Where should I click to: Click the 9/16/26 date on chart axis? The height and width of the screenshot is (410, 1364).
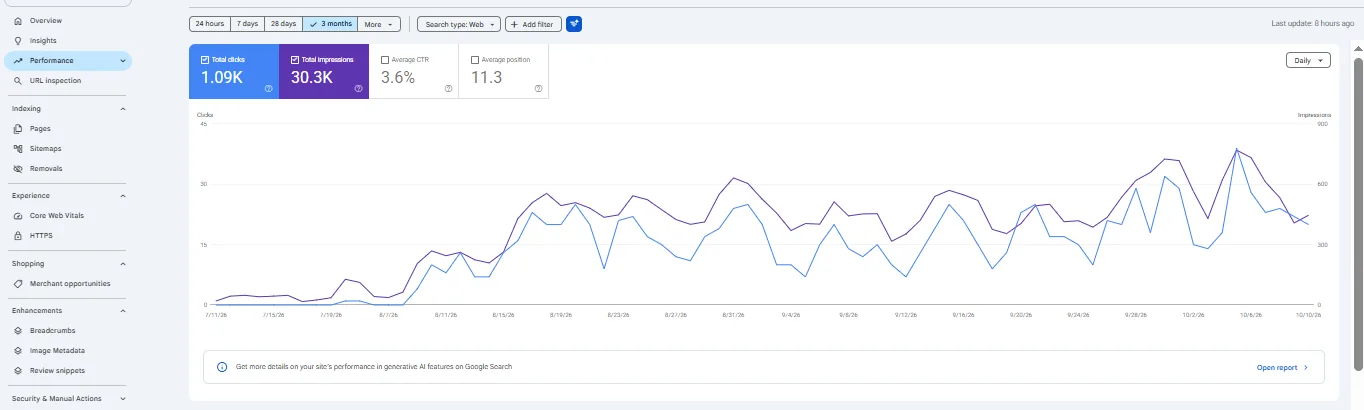pyautogui.click(x=963, y=314)
